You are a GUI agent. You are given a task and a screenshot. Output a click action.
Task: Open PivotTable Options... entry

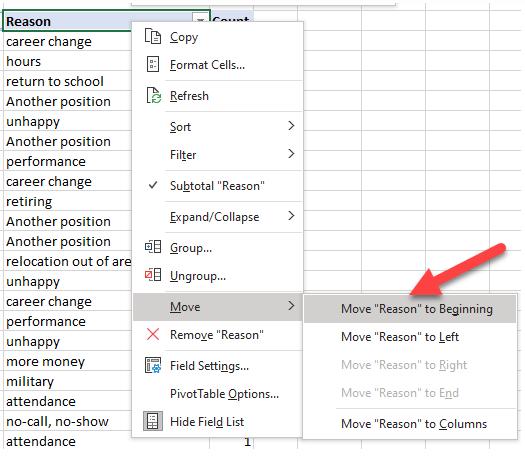point(218,394)
